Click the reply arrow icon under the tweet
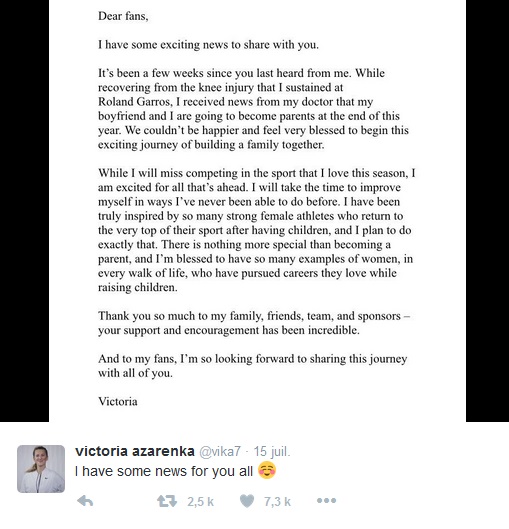This screenshot has width=509, height=529. click(x=85, y=501)
